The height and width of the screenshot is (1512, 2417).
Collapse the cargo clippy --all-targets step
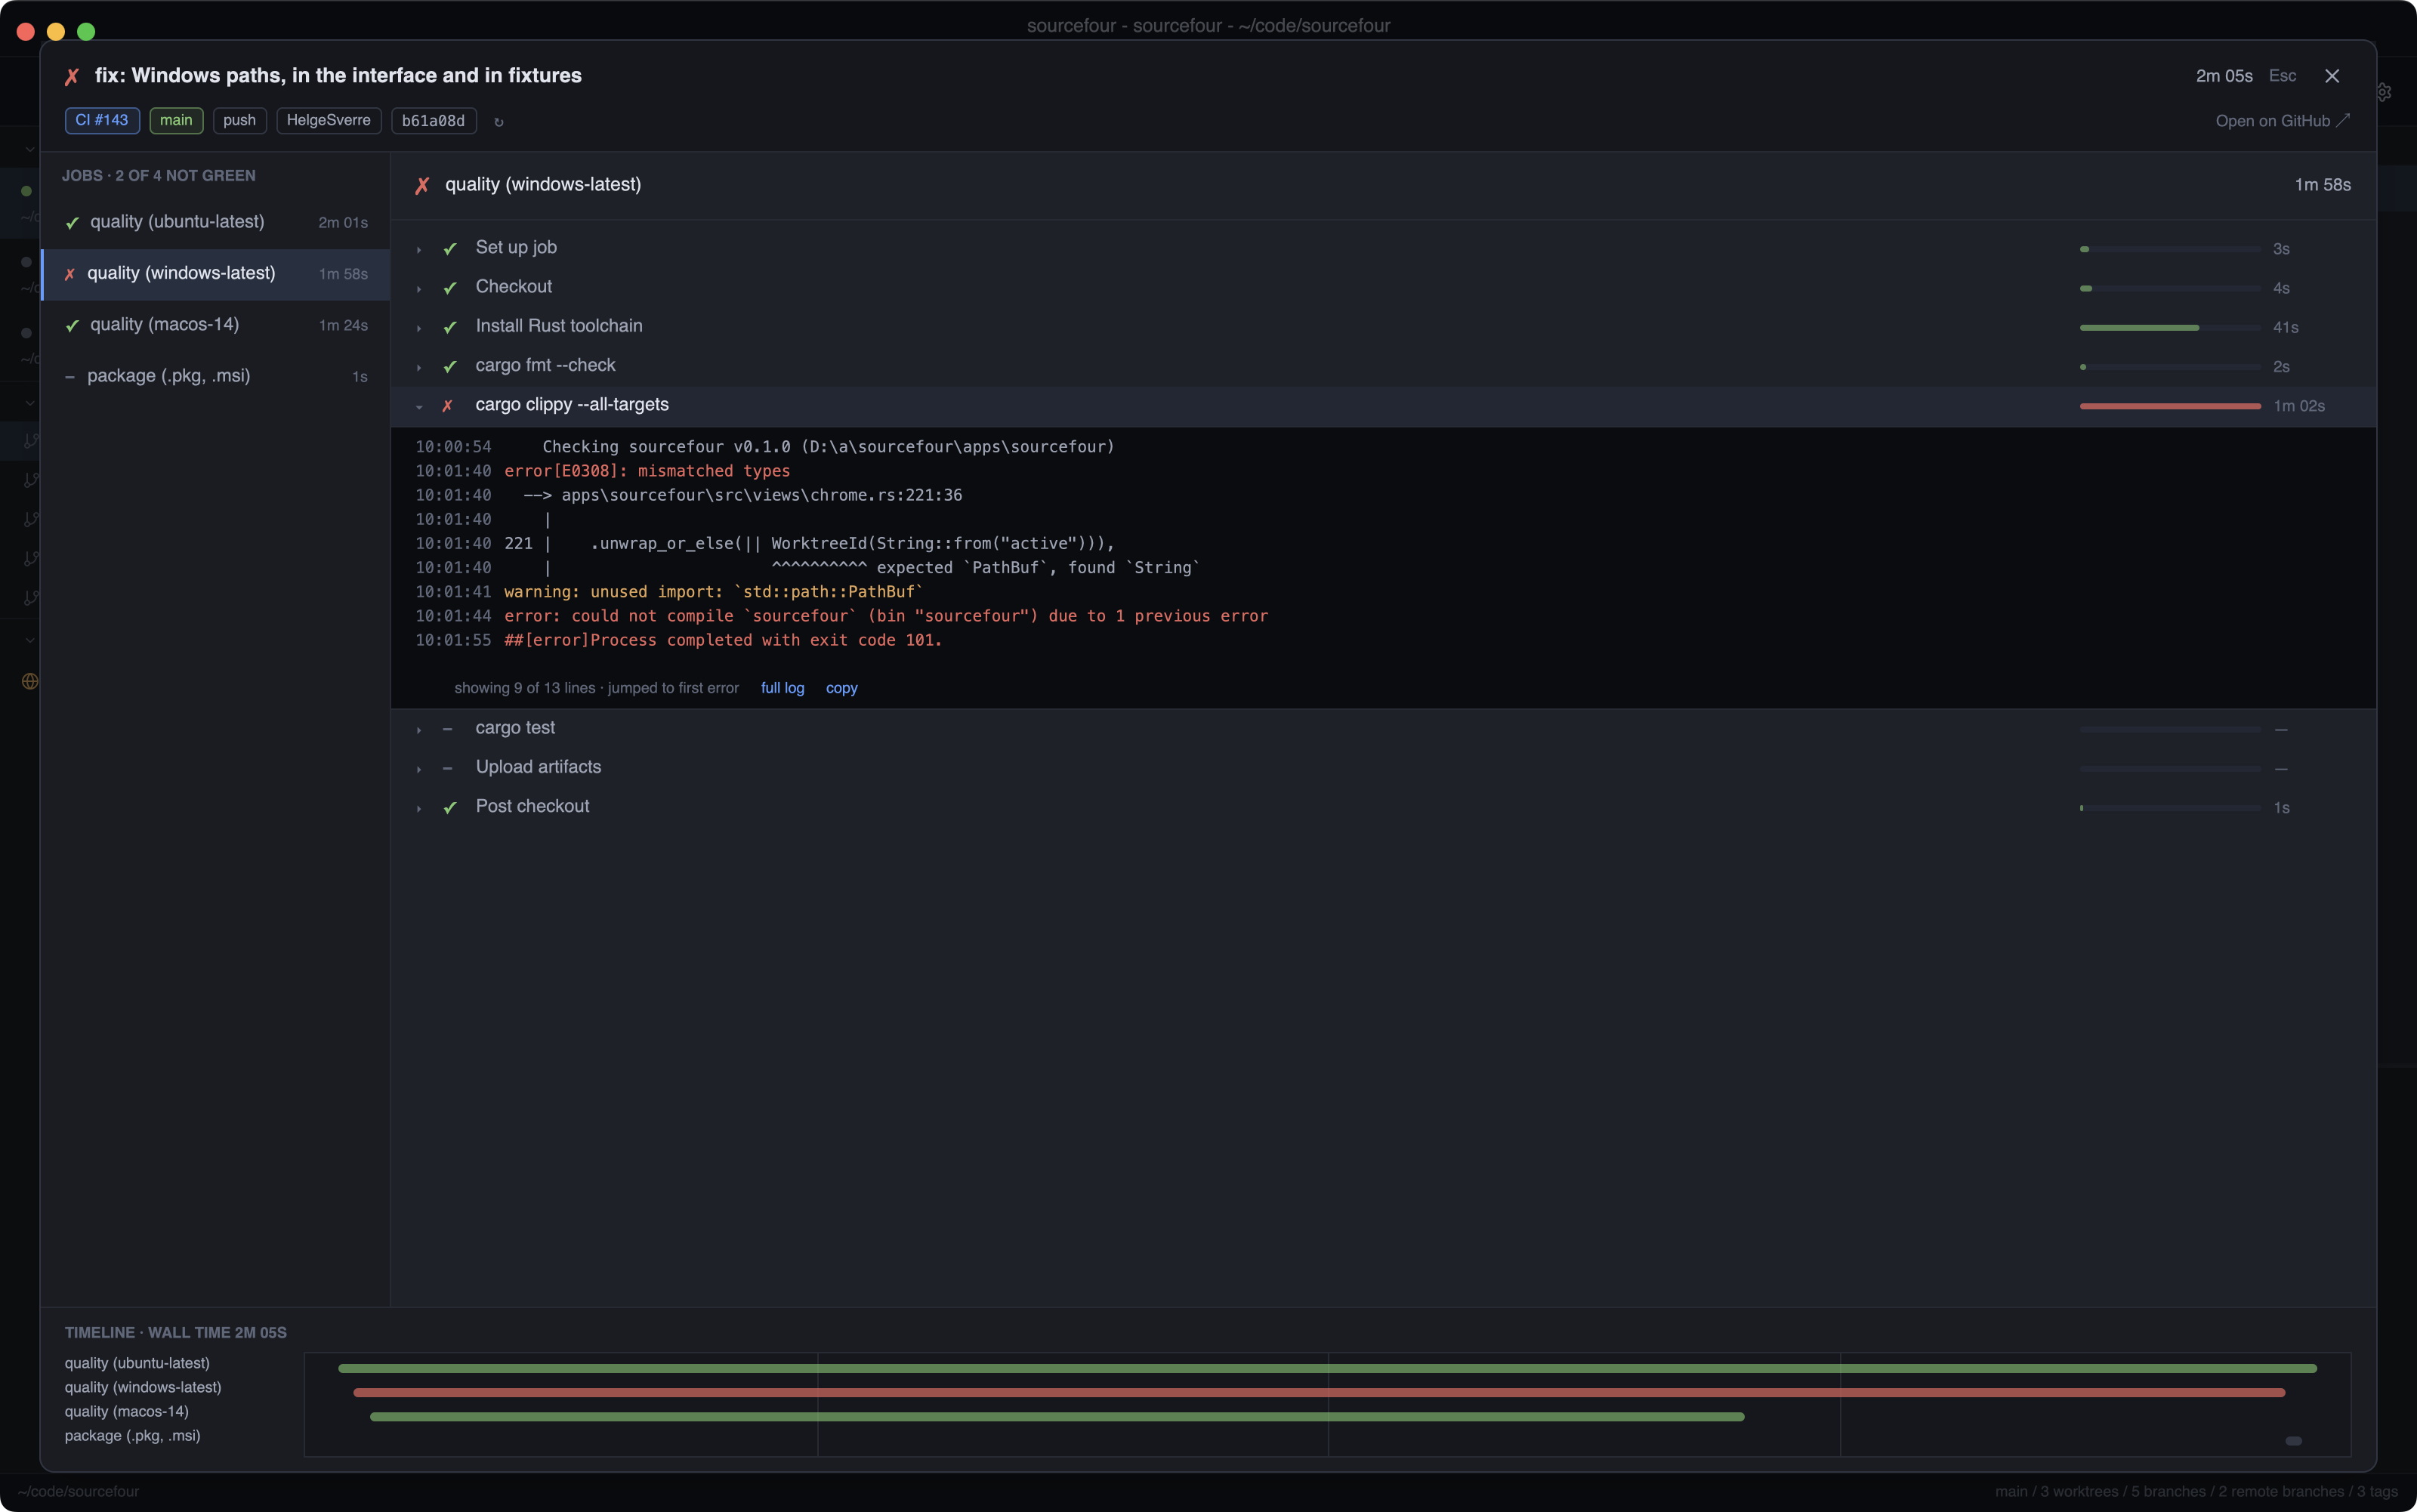point(419,406)
